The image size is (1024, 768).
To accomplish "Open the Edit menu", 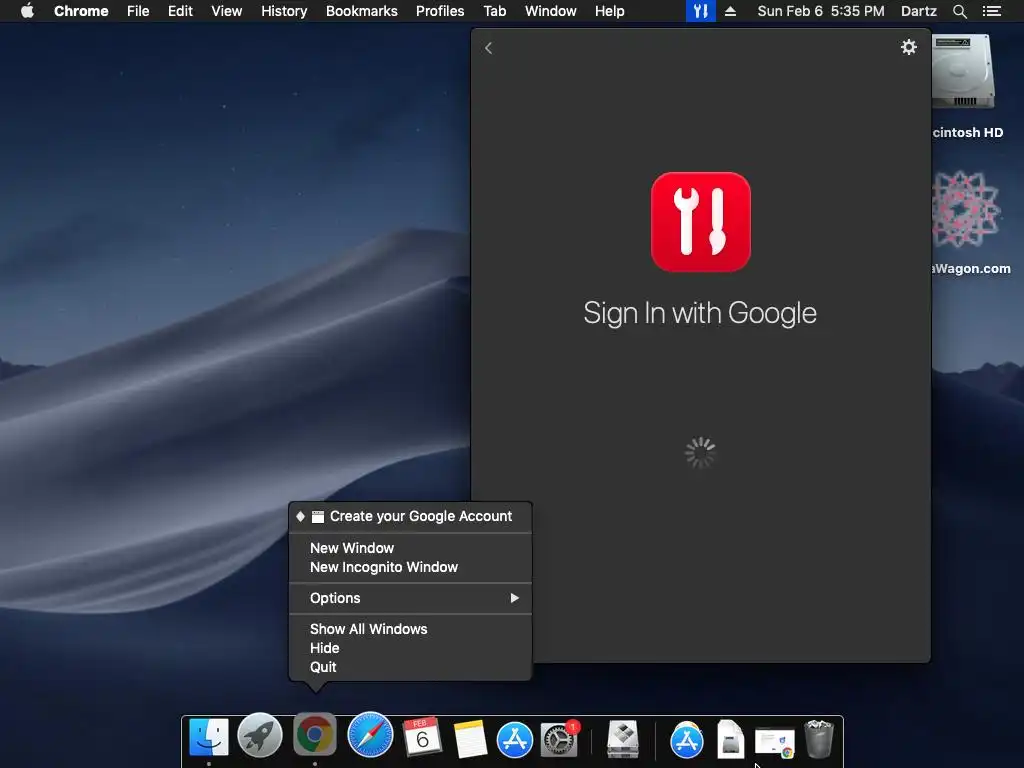I will [180, 11].
